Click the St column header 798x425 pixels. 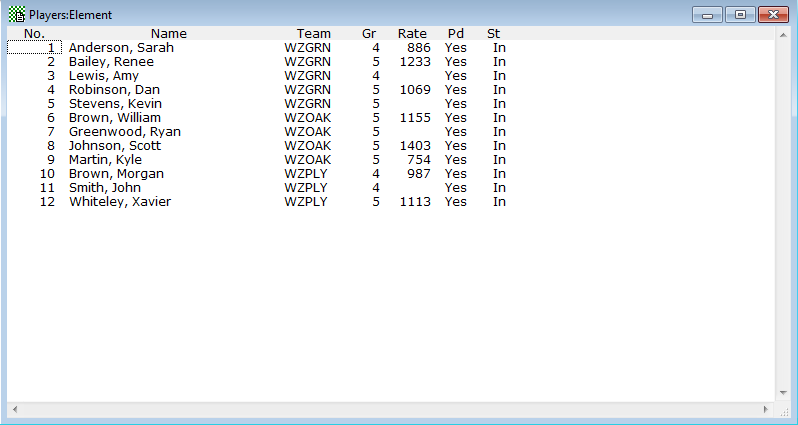point(494,34)
